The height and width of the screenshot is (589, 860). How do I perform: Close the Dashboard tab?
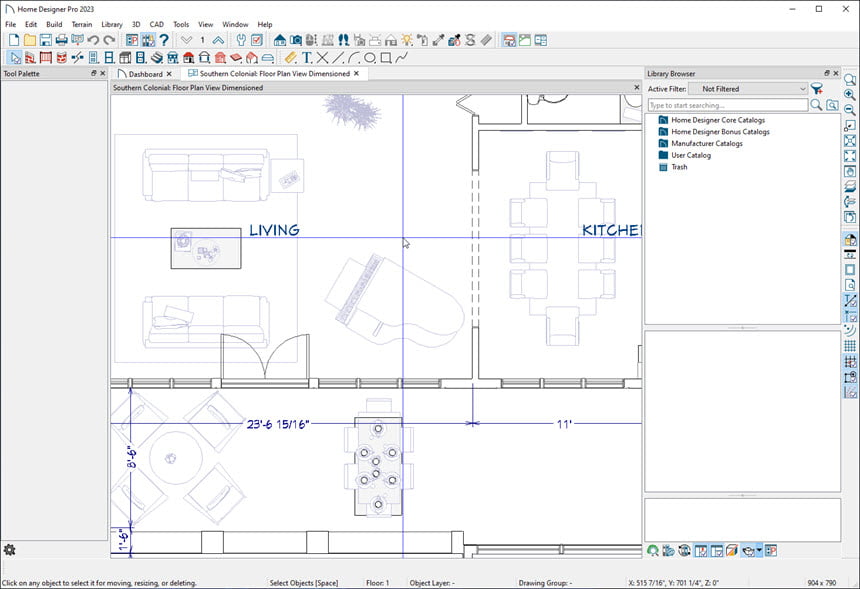point(169,73)
